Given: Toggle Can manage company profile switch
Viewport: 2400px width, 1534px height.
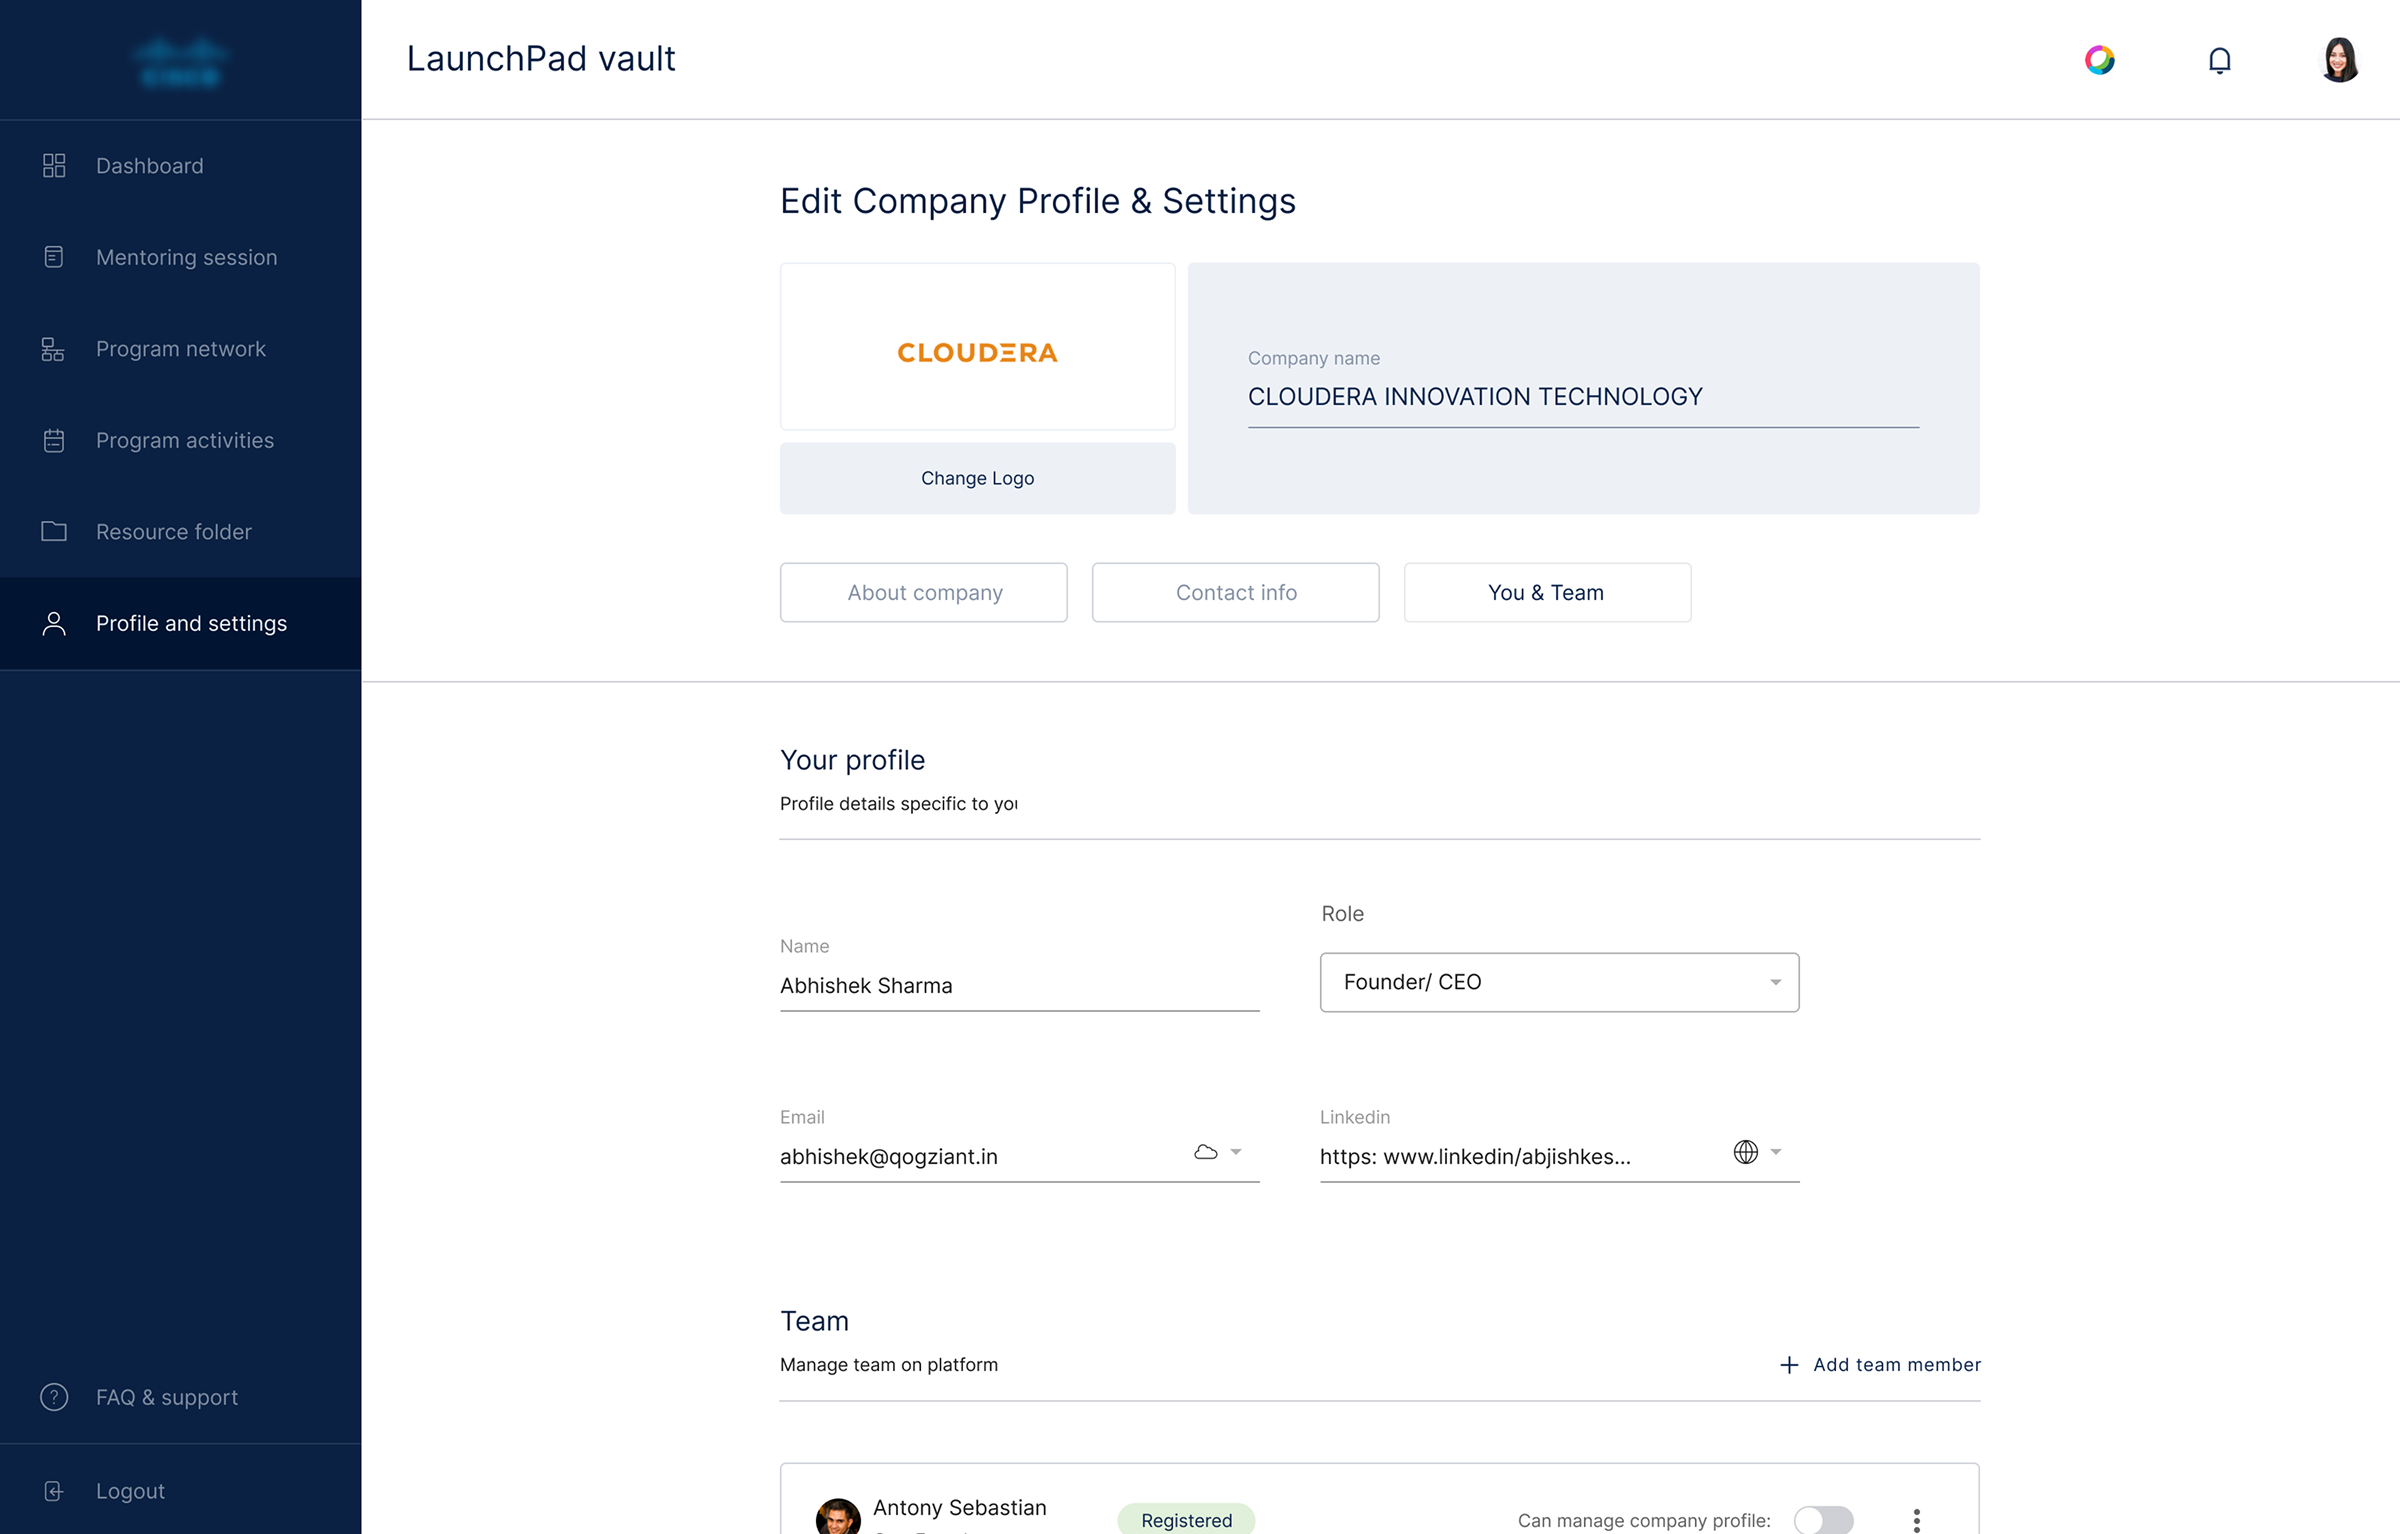Looking at the screenshot, I should [x=1823, y=1520].
